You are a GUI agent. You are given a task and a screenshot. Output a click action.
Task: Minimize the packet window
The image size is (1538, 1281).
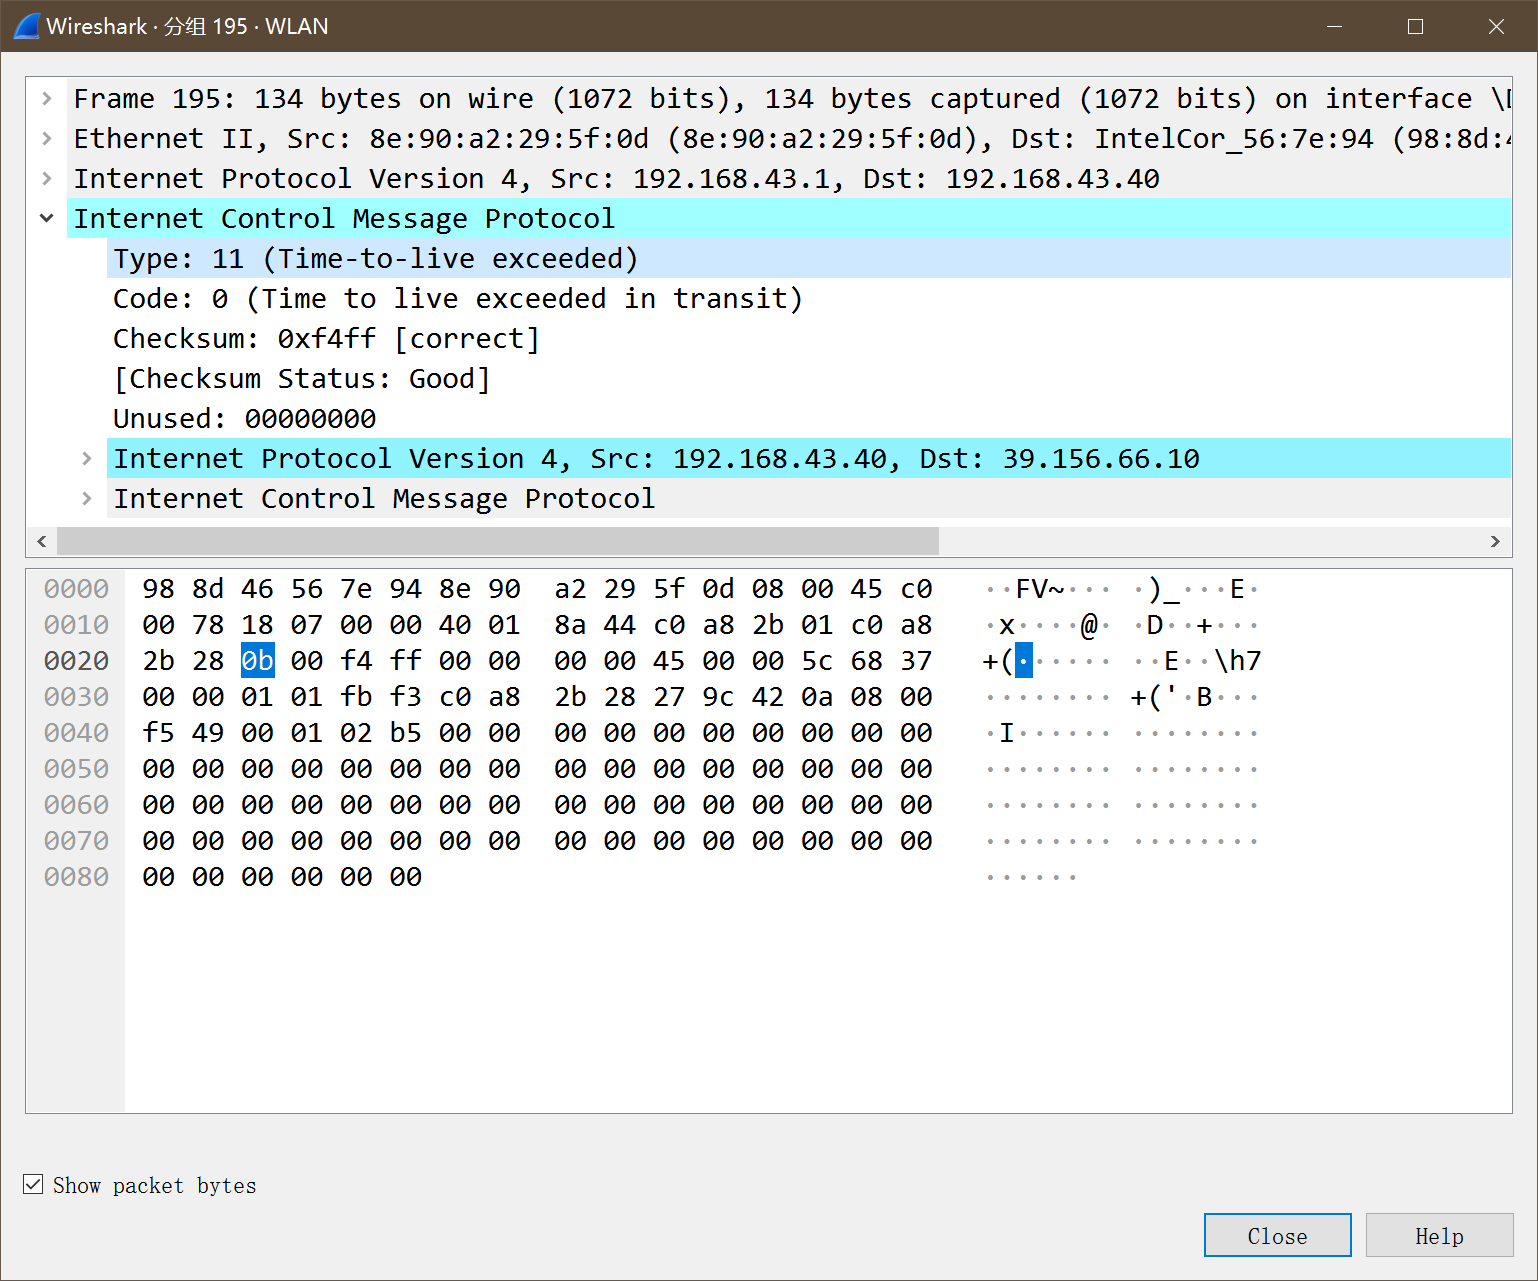click(x=1334, y=26)
